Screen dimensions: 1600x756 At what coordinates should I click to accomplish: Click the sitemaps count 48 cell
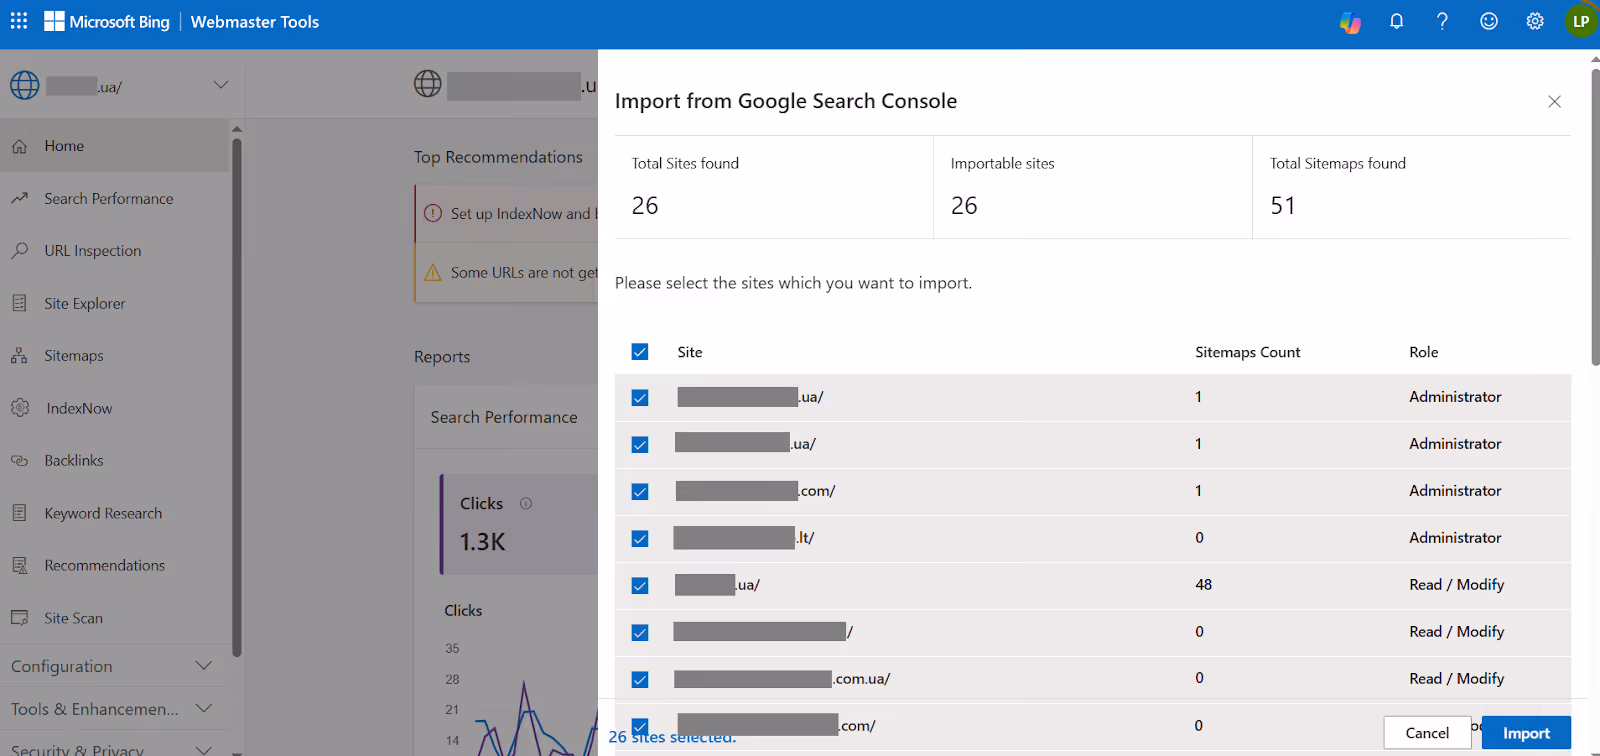pos(1204,585)
